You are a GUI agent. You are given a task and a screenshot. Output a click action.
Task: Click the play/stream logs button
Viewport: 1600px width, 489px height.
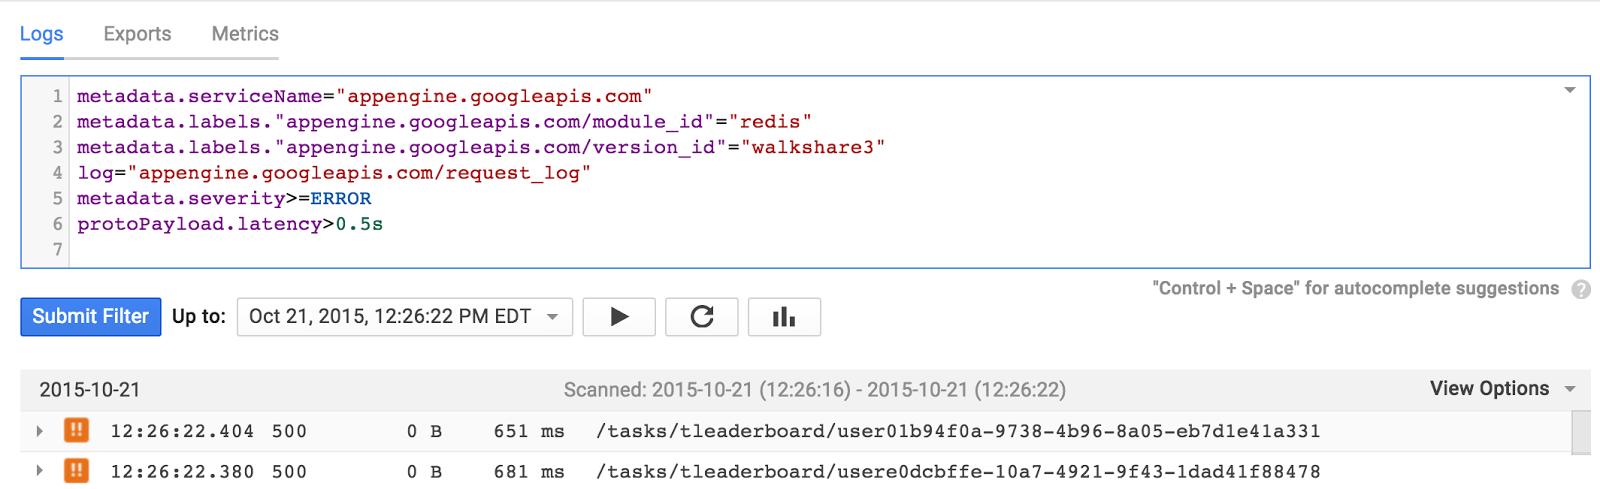pos(619,317)
